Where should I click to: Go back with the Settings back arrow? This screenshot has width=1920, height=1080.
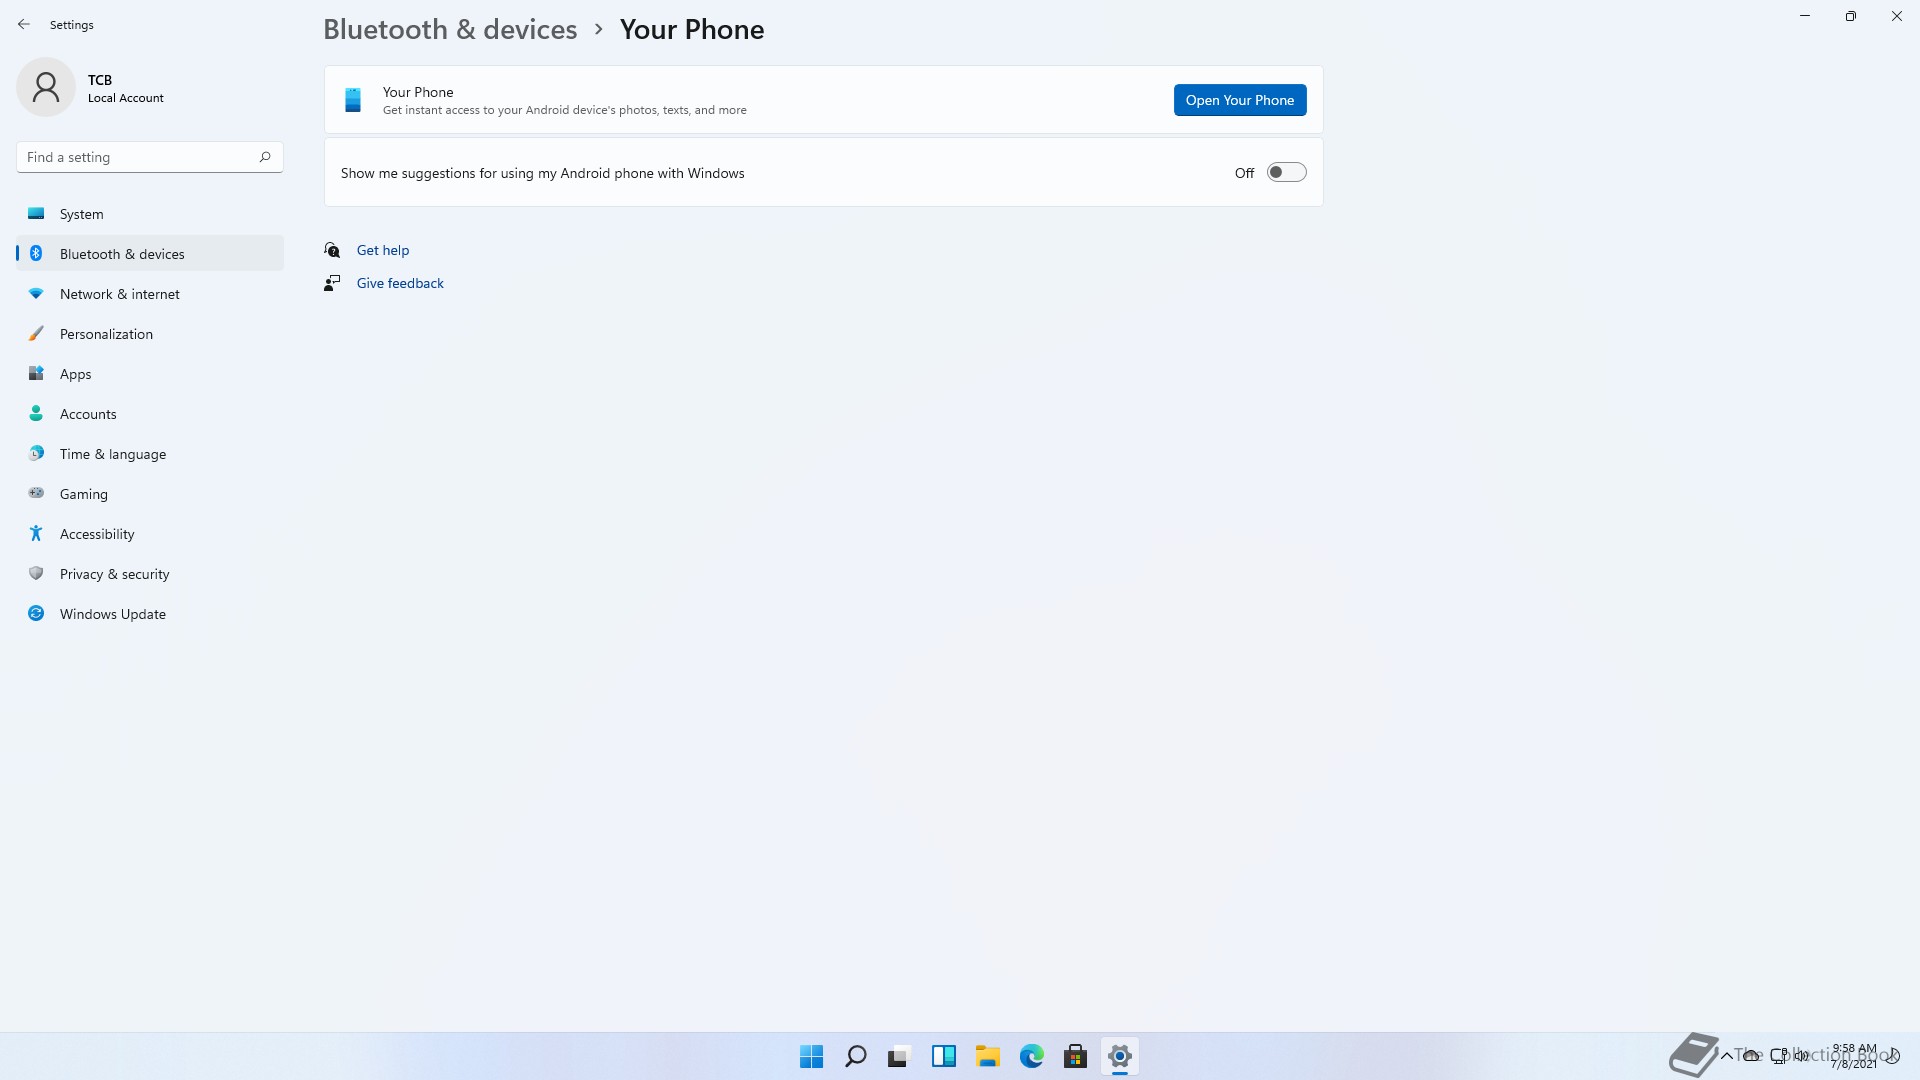(24, 24)
